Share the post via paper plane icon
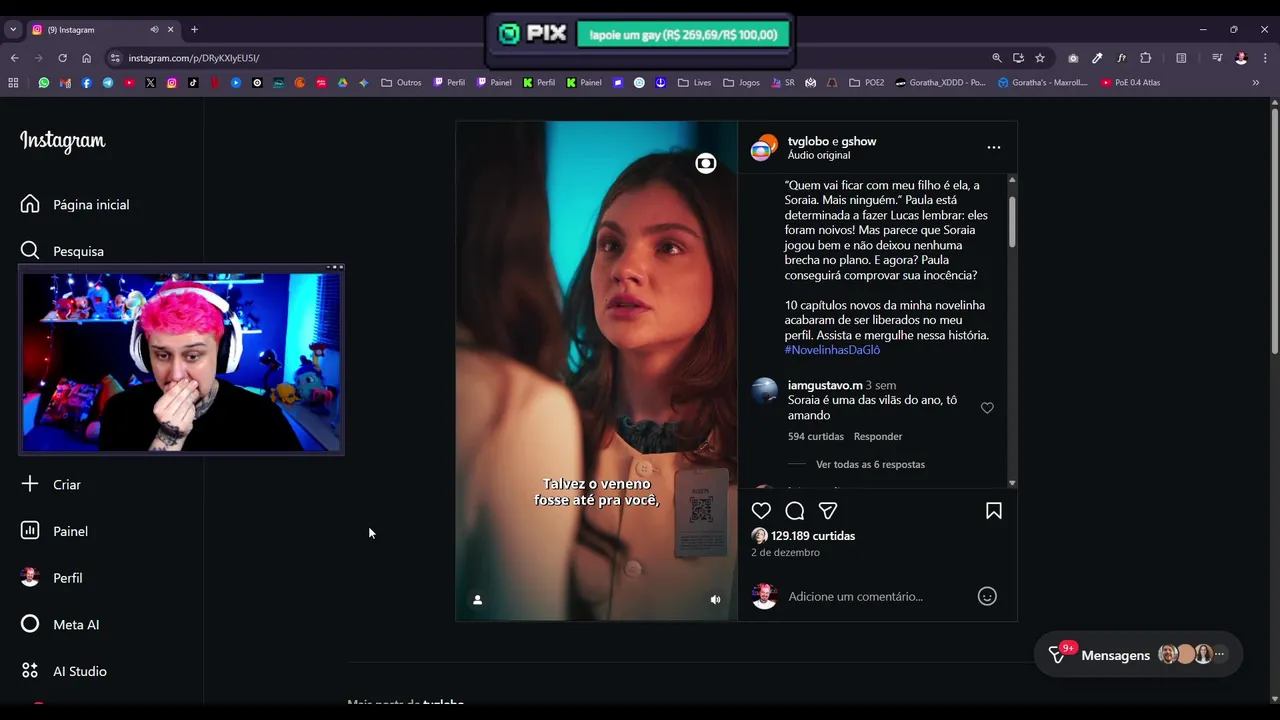 [x=828, y=511]
